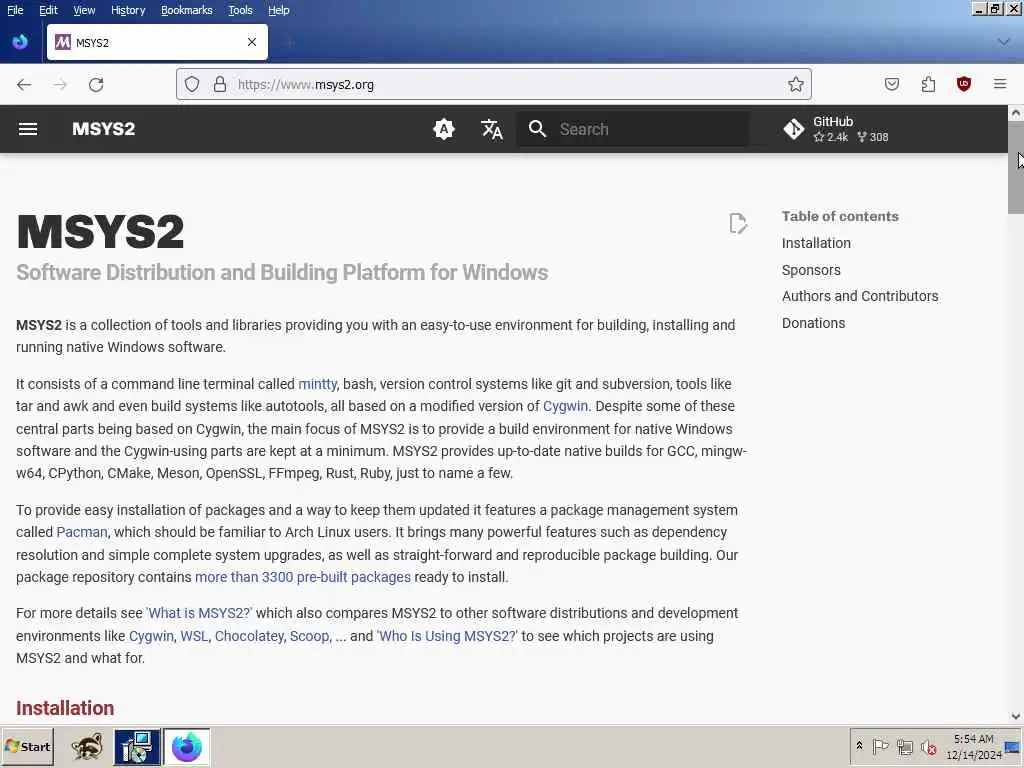
Task: Go back with the browser back arrow
Action: pyautogui.click(x=24, y=84)
